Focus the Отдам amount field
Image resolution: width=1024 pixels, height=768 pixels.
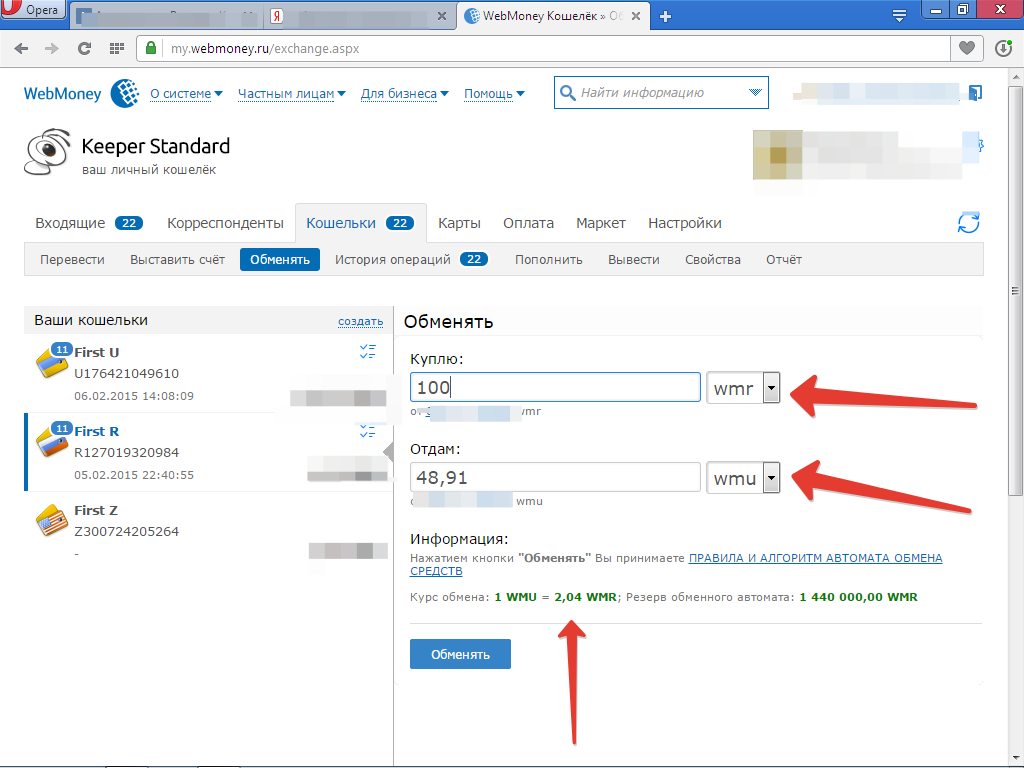pos(555,477)
